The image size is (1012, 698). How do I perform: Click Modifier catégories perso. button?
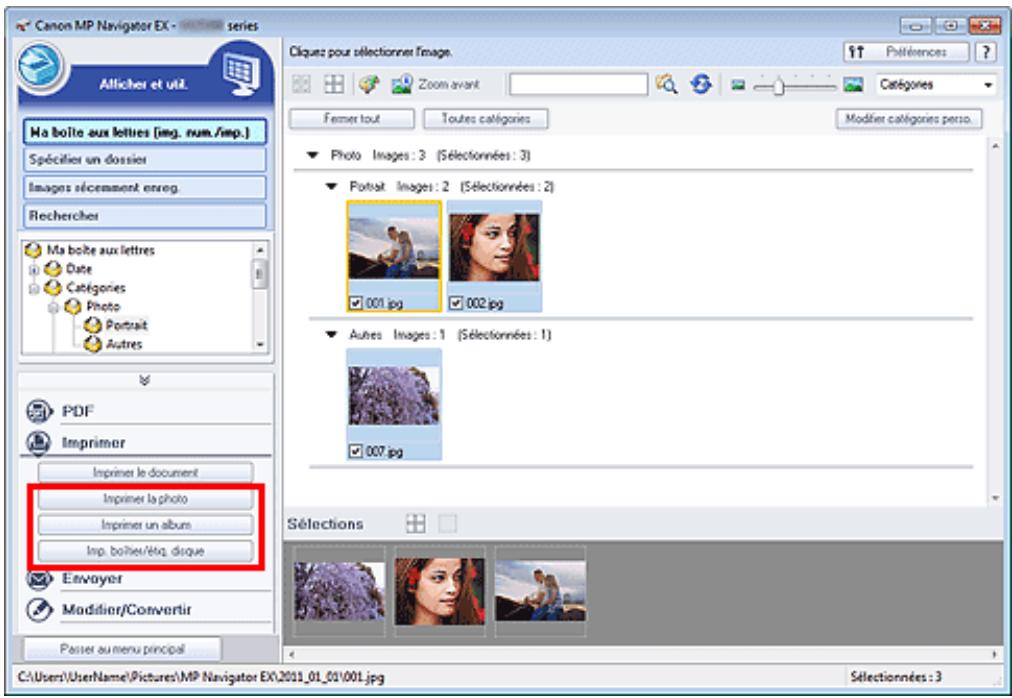pos(909,119)
